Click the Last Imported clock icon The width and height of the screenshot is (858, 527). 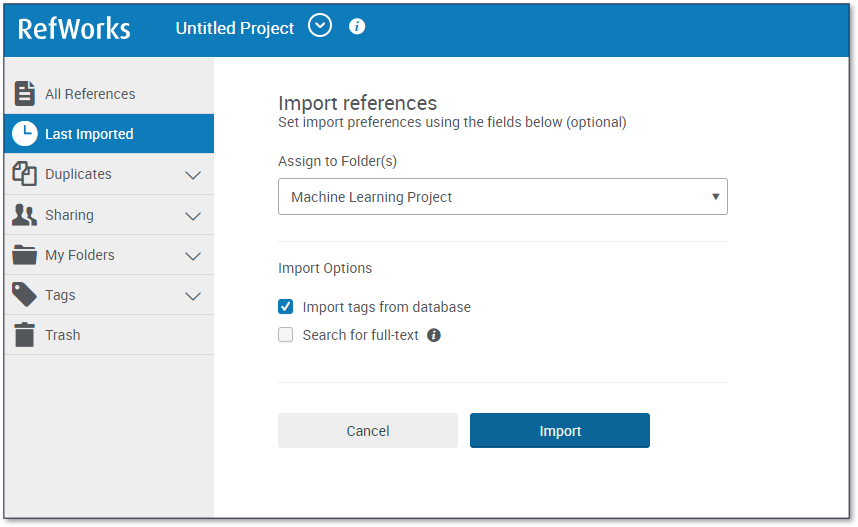click(25, 134)
